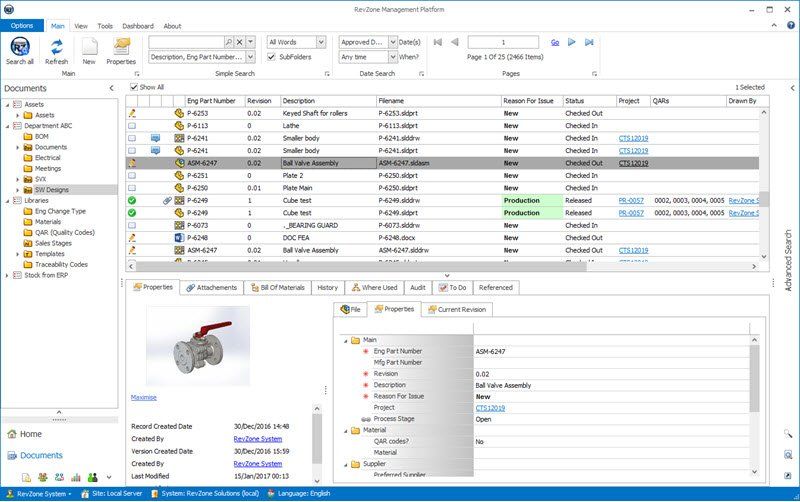This screenshot has height=502, width=800.
Task: Open the Description, Eng Part Number fields dropdown
Action: 251,57
